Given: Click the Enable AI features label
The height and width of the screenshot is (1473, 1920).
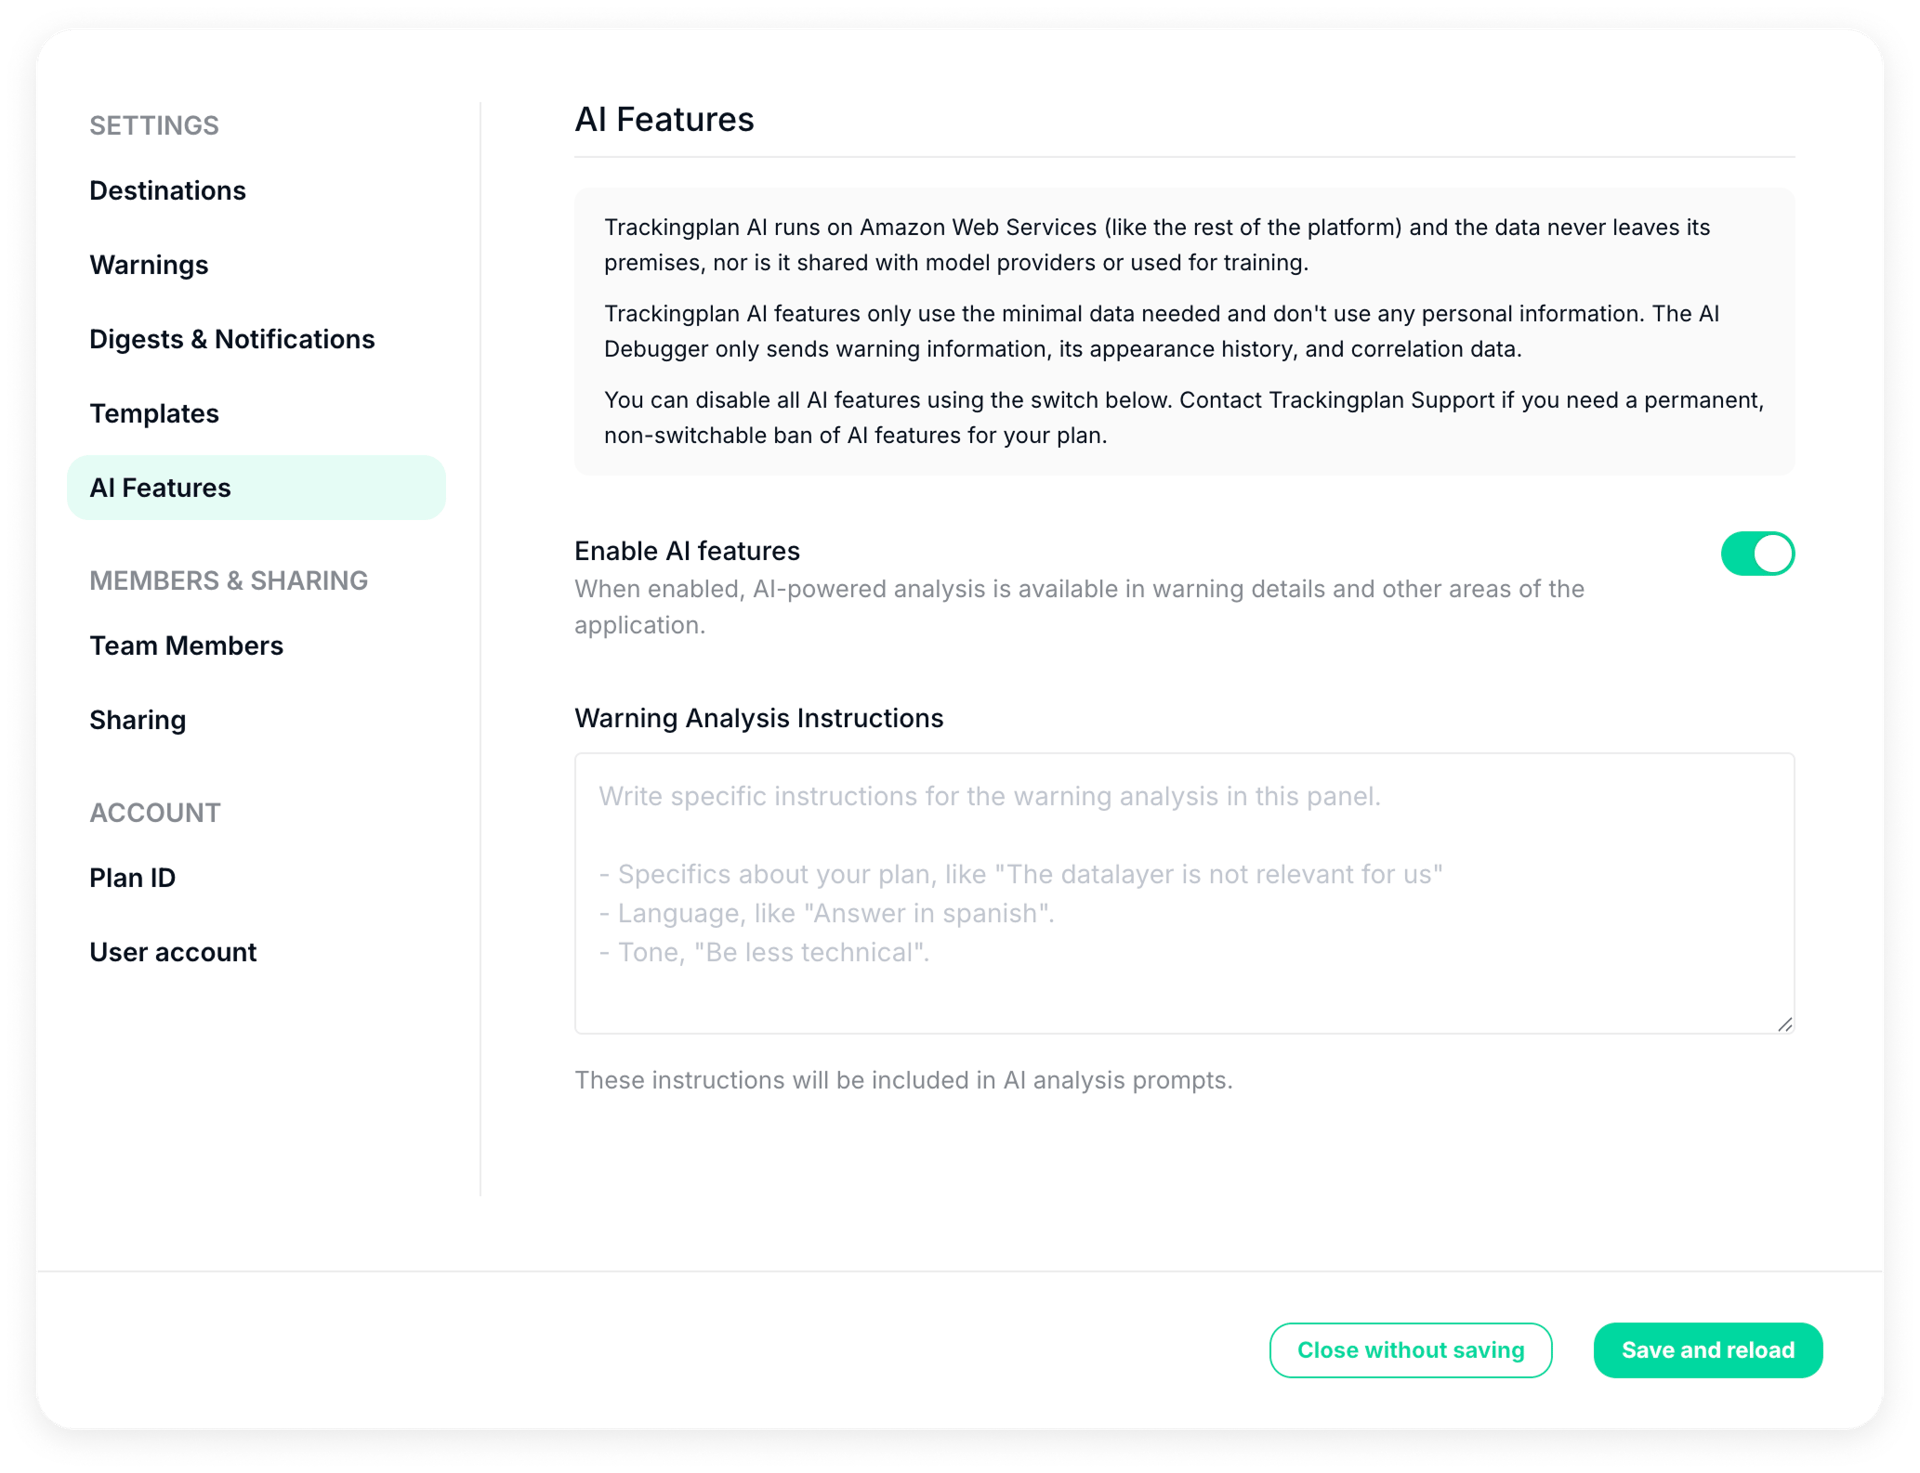Looking at the screenshot, I should pos(687,551).
